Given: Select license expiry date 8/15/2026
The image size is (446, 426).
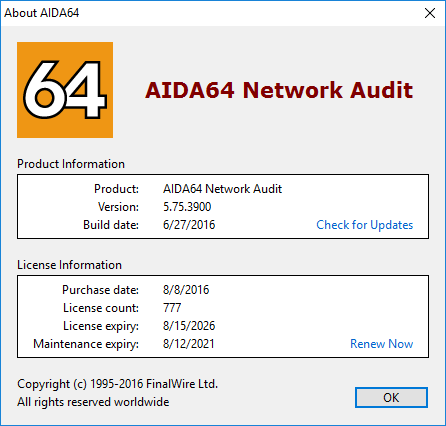Looking at the screenshot, I should point(189,326).
